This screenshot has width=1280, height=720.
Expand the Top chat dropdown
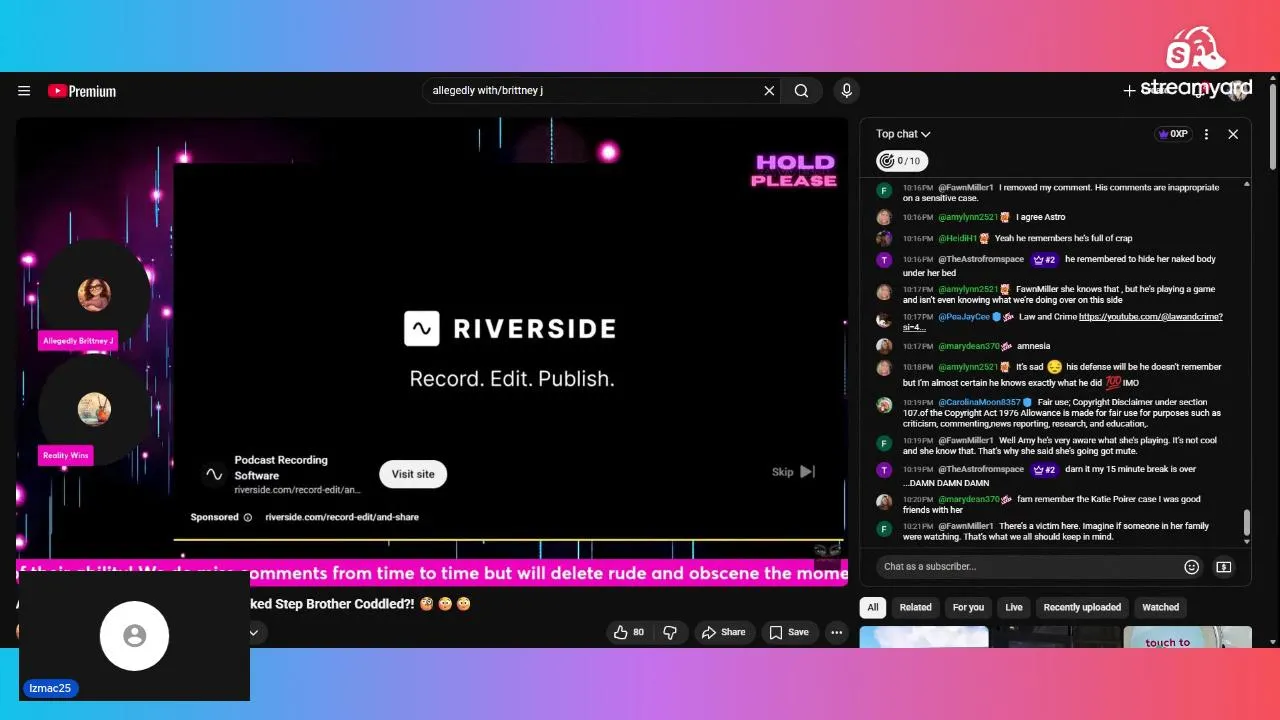(x=903, y=134)
